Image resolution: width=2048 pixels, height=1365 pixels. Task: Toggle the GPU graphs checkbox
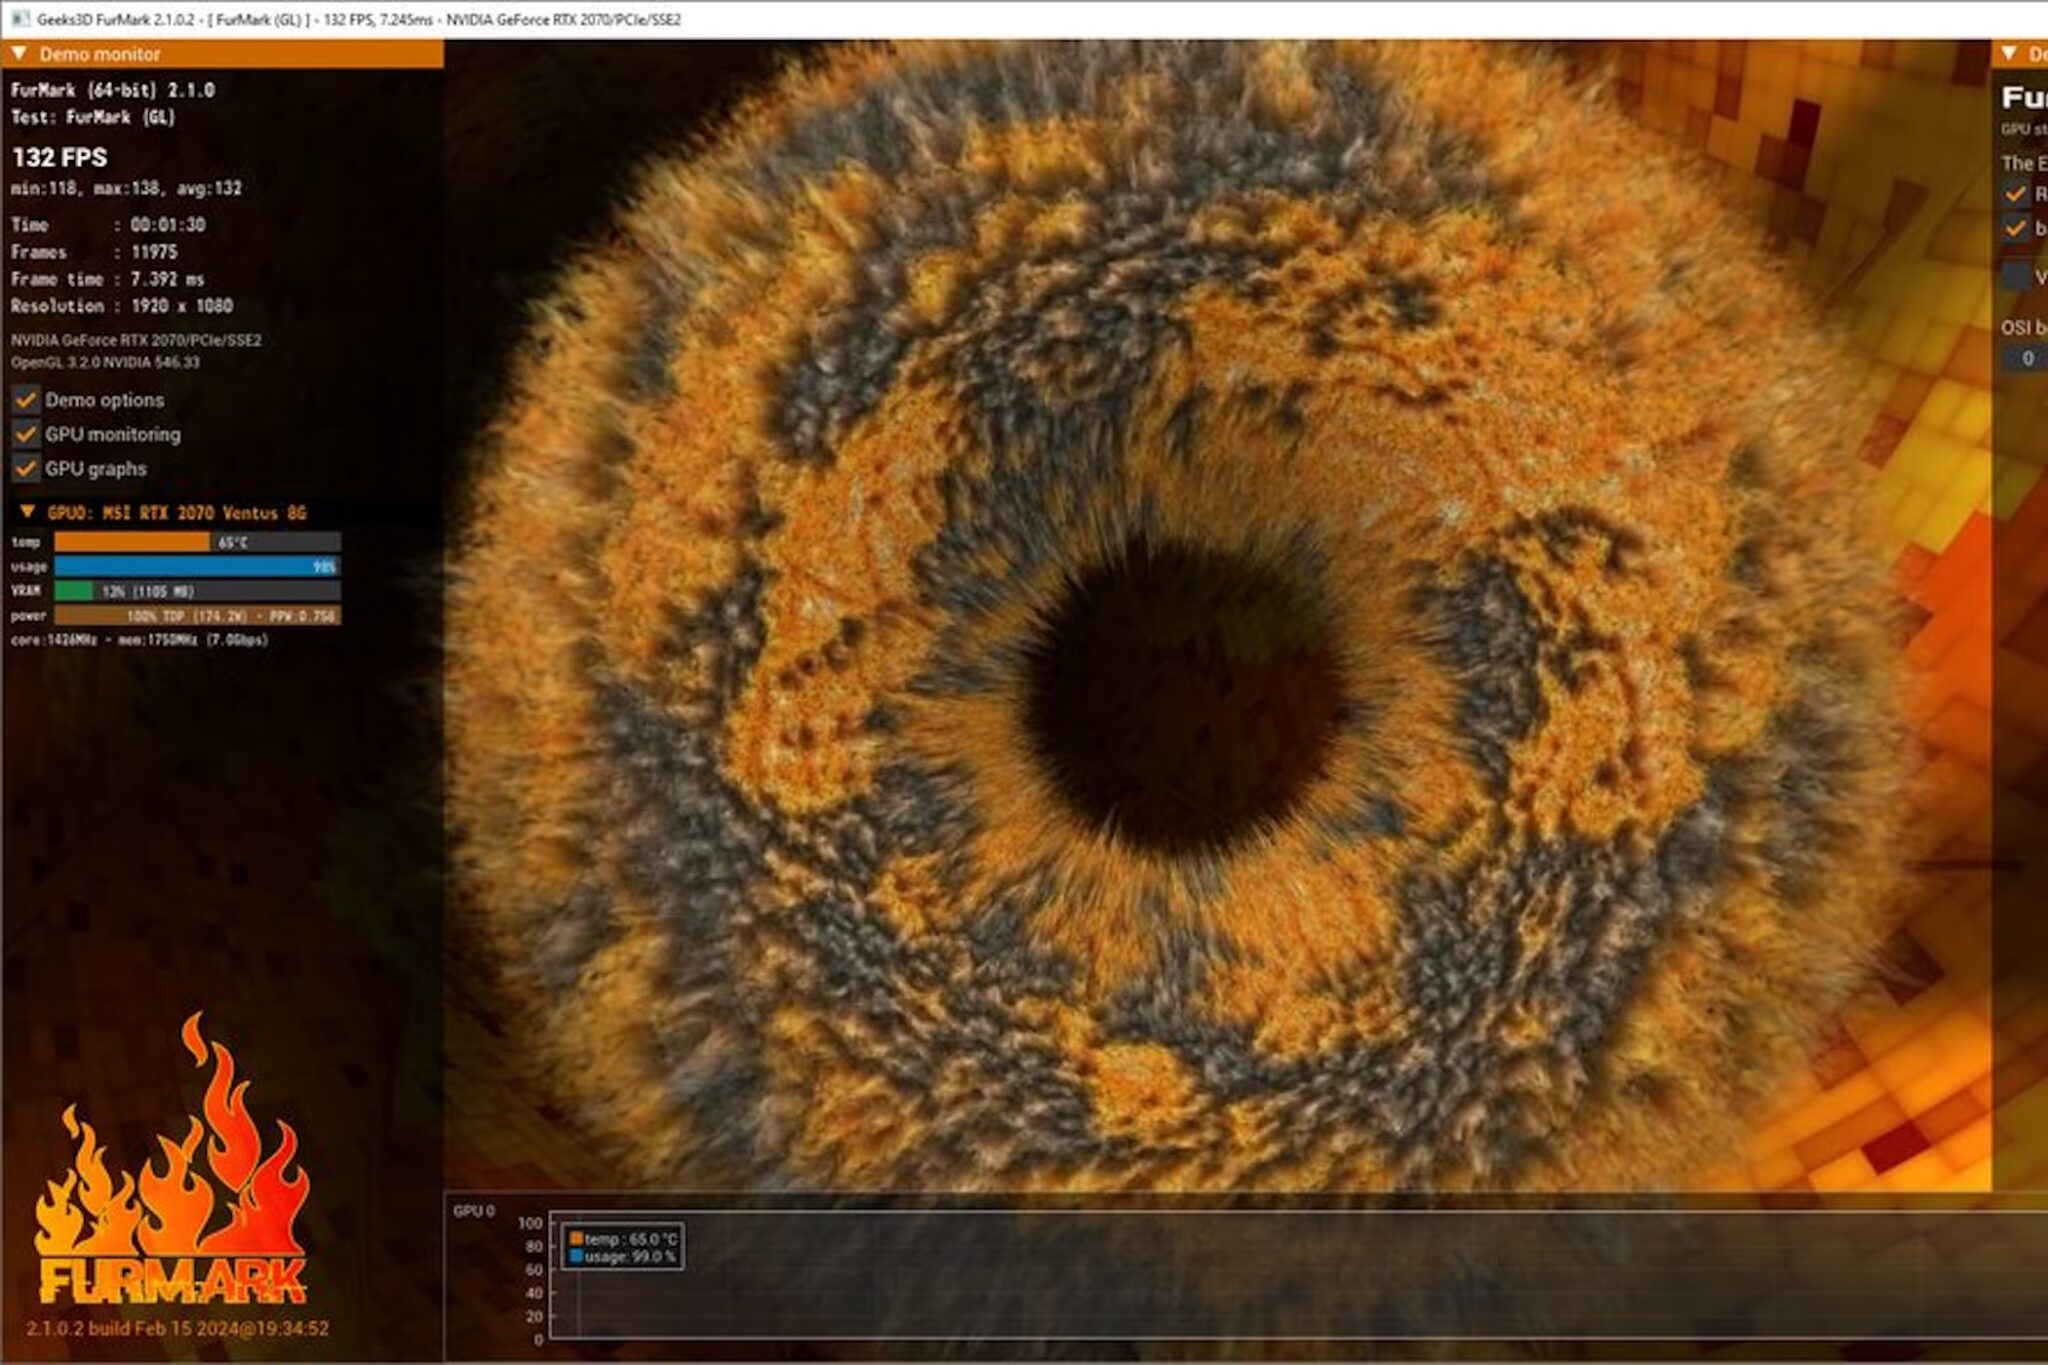[x=26, y=468]
